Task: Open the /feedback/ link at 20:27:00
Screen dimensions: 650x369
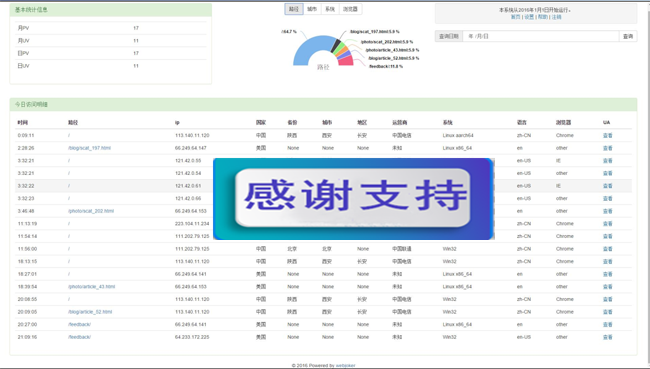Action: (80, 324)
